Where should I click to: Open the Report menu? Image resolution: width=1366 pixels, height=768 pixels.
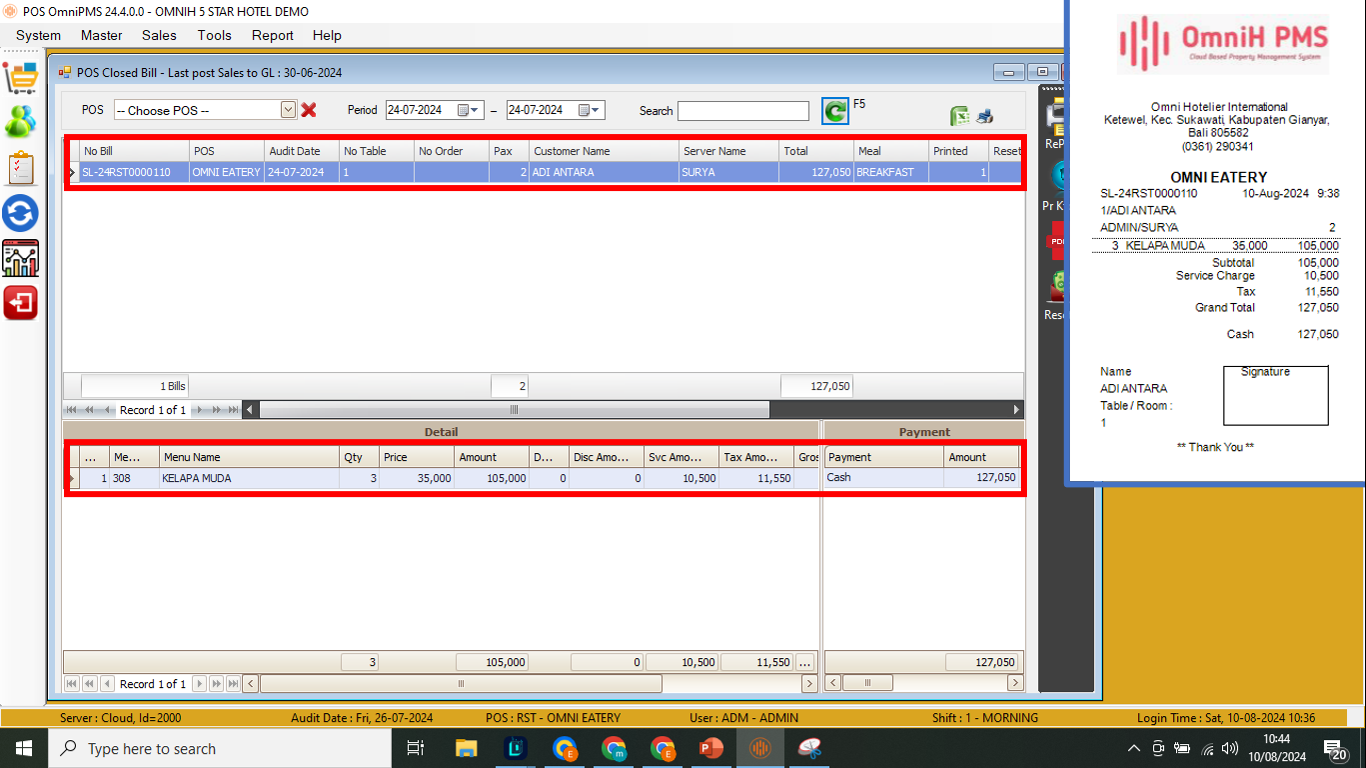[272, 35]
